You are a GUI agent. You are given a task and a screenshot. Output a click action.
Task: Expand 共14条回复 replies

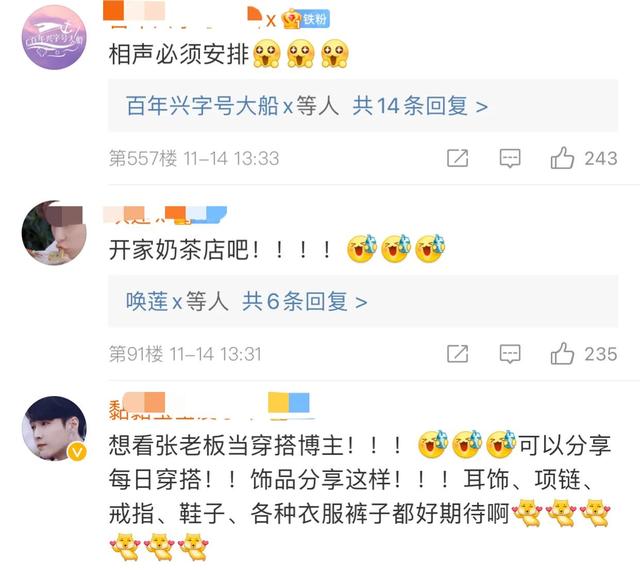click(420, 106)
